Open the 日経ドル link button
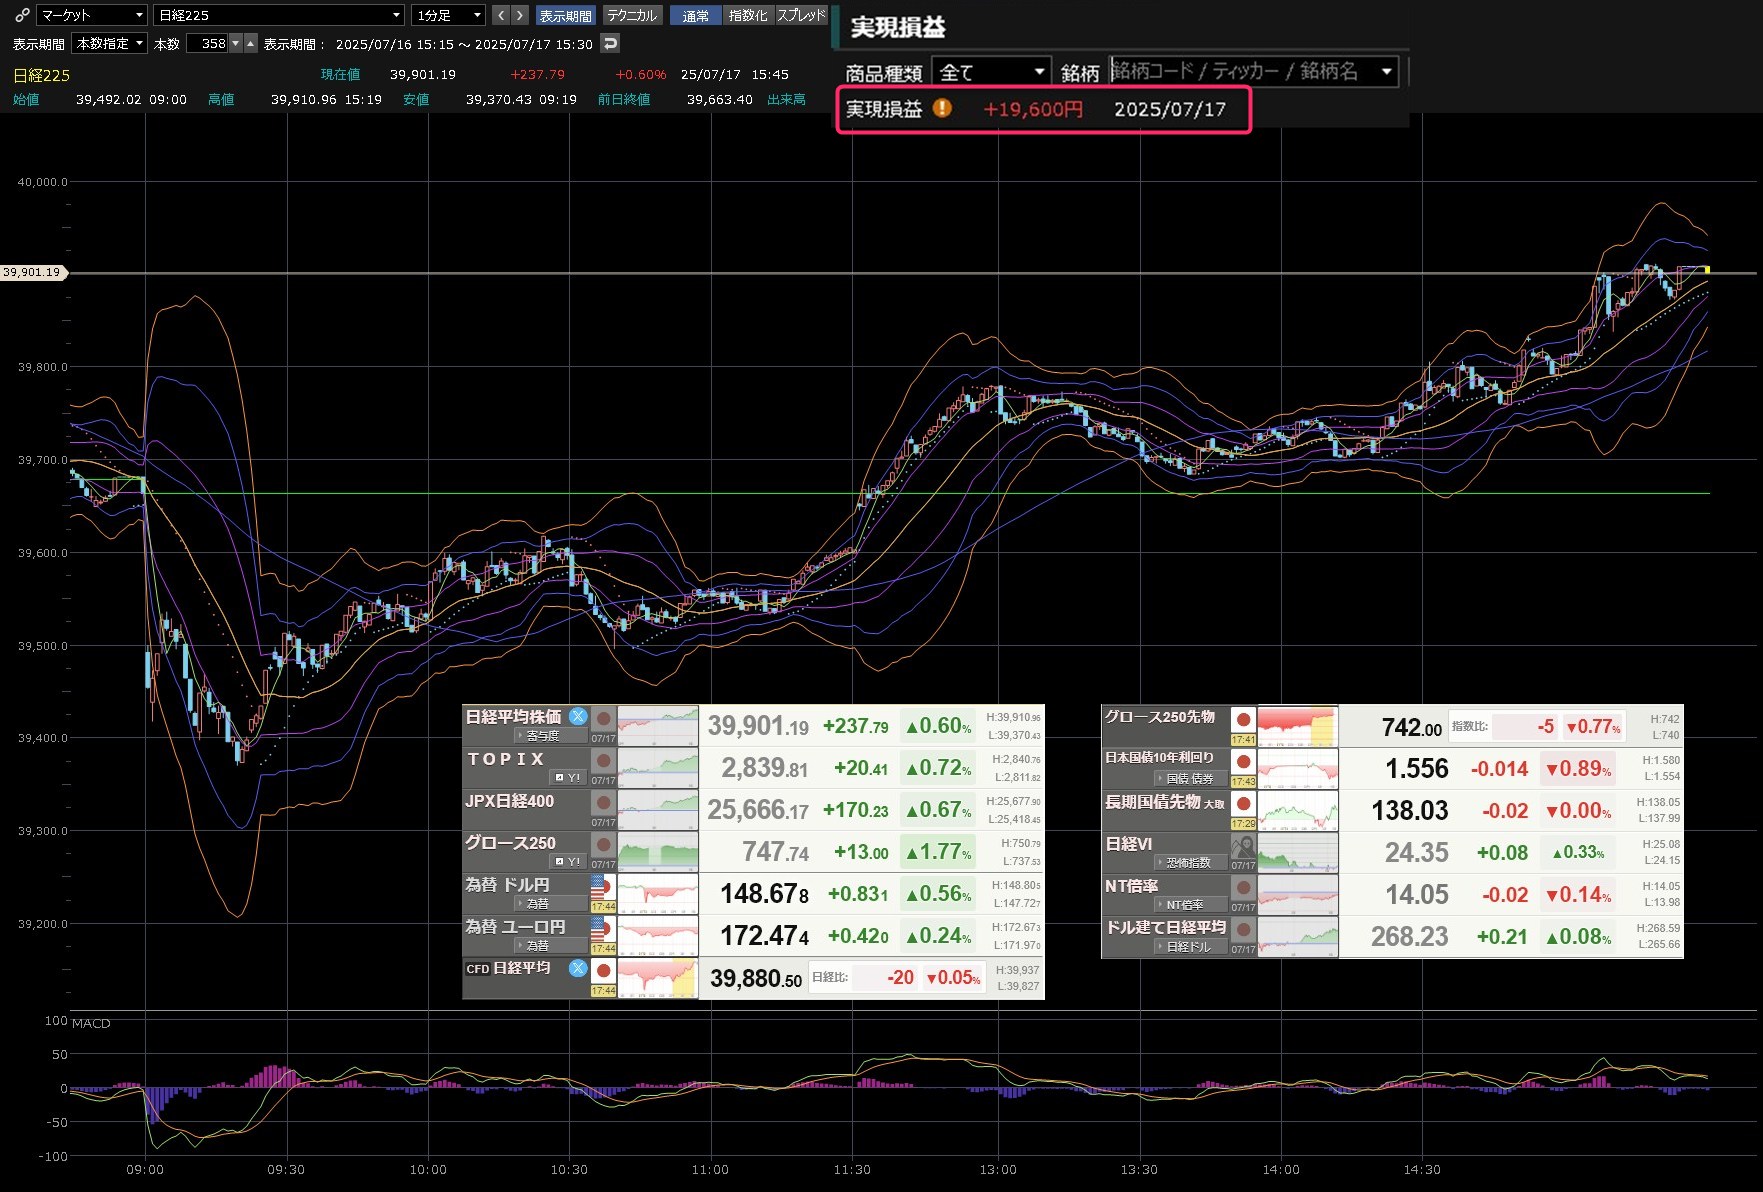Image resolution: width=1763 pixels, height=1192 pixels. [x=1190, y=946]
